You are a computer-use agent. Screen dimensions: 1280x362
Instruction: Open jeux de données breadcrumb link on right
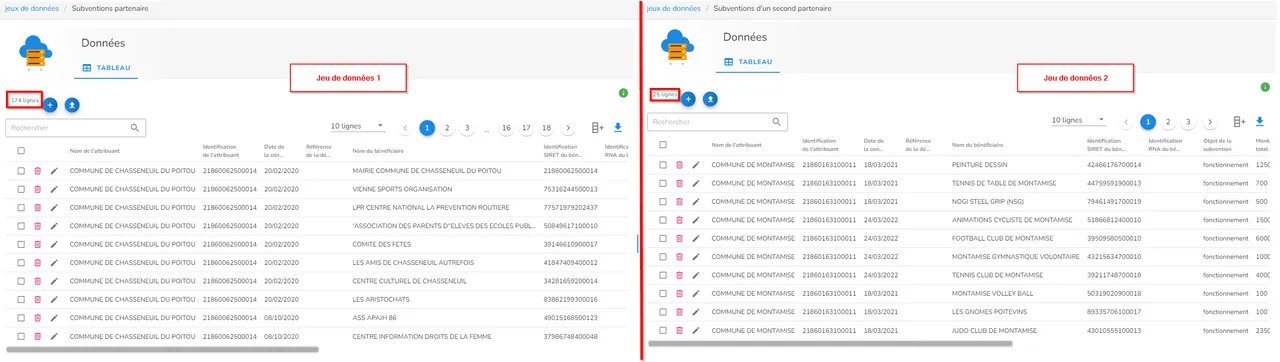click(673, 8)
